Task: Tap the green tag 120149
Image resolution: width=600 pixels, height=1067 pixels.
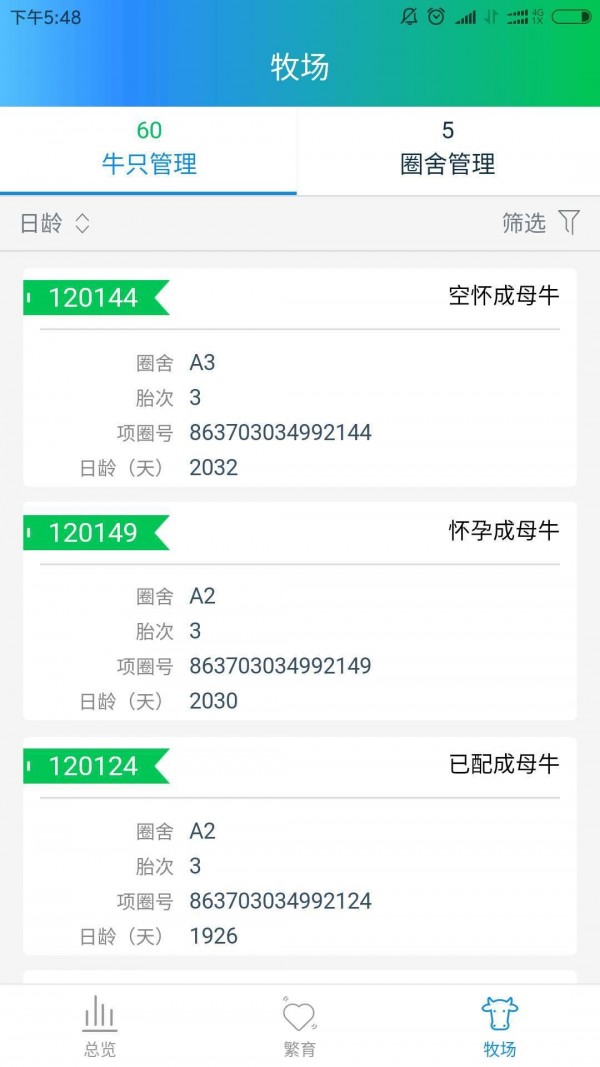Action: 95,531
